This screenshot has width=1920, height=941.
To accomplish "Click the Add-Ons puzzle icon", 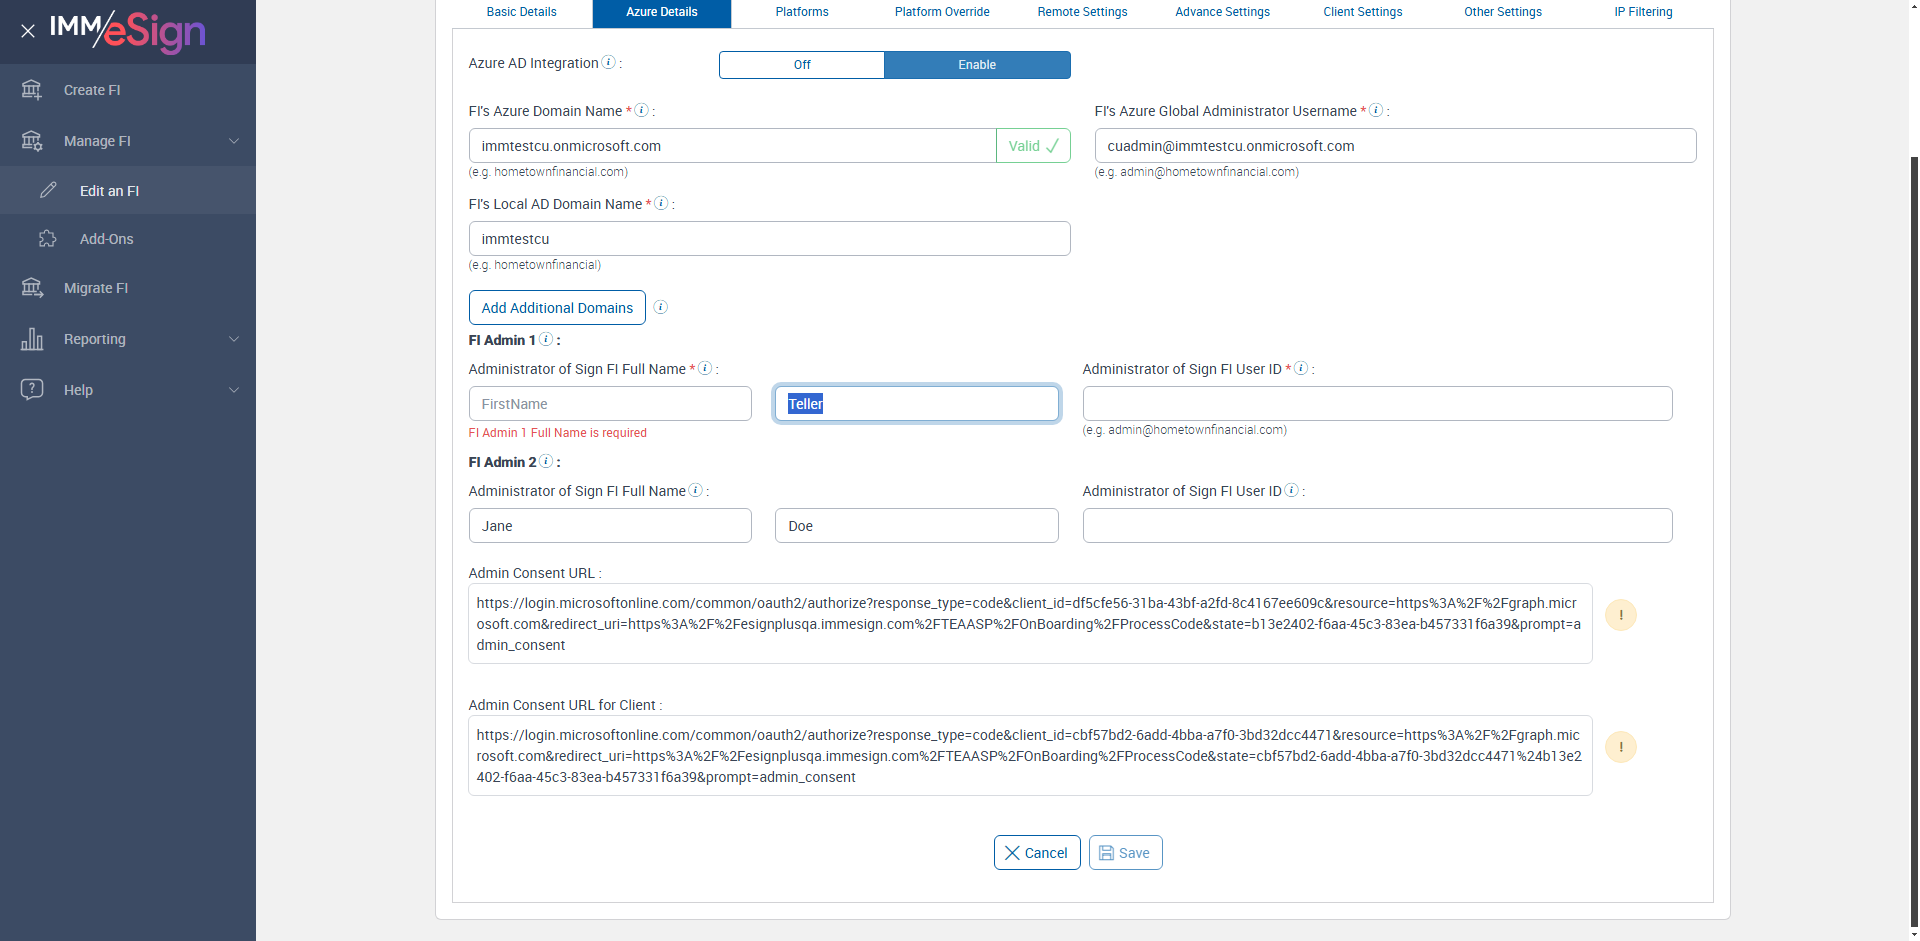I will (48, 239).
